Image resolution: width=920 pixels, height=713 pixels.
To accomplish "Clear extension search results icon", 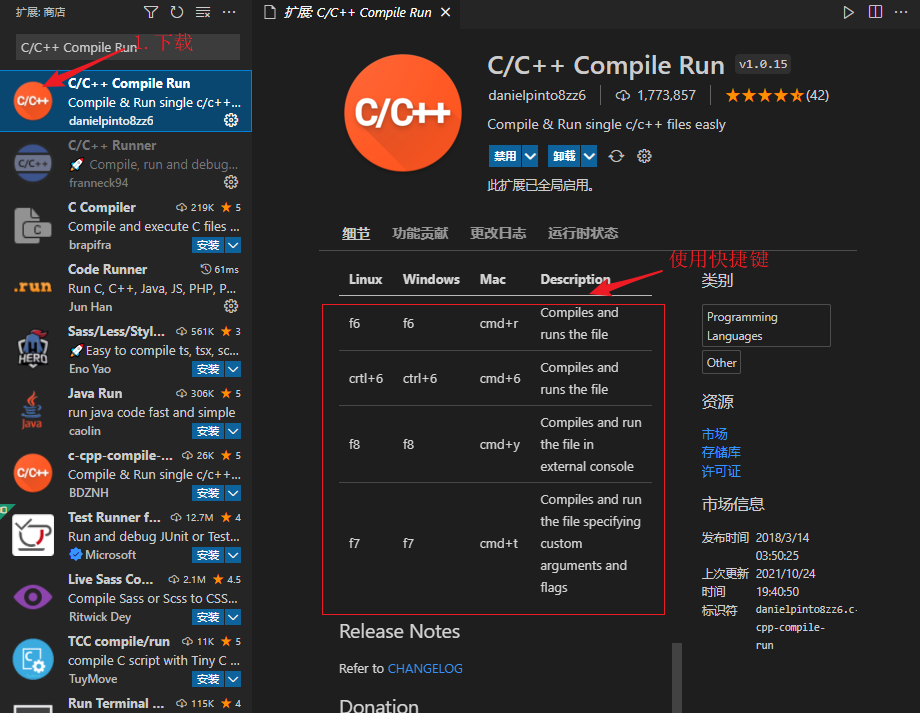I will [203, 12].
